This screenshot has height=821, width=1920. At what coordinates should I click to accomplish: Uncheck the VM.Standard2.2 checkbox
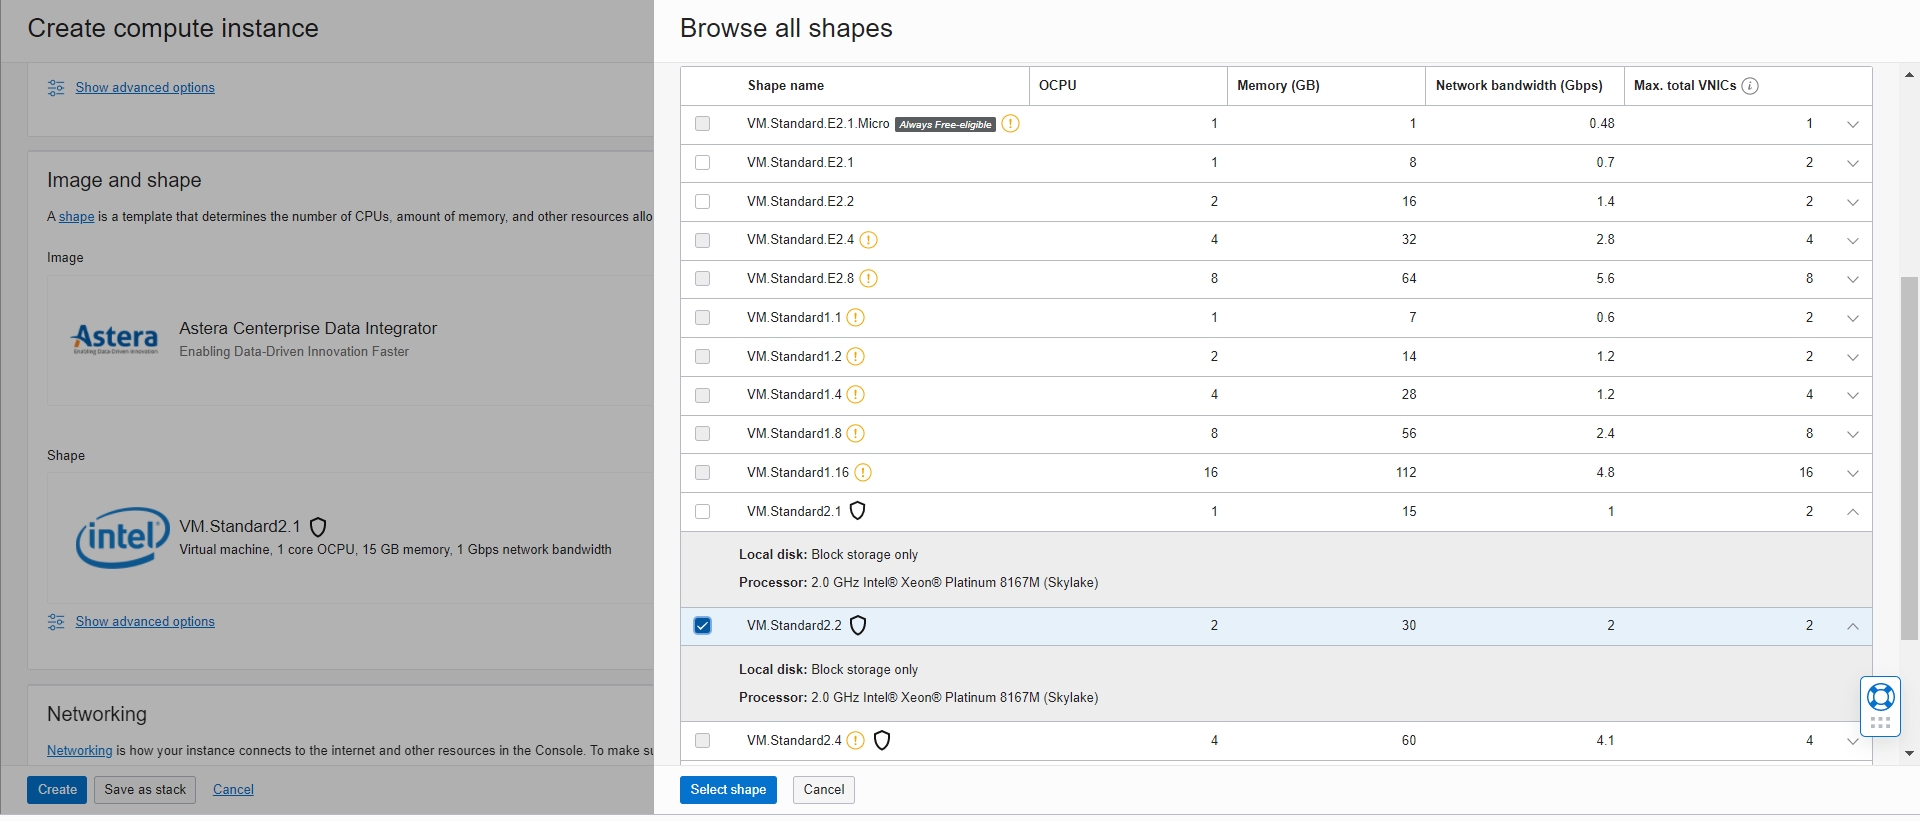703,626
